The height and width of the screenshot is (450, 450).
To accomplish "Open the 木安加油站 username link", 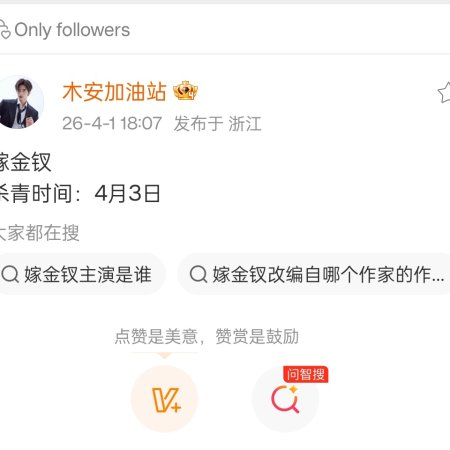I will (x=114, y=92).
